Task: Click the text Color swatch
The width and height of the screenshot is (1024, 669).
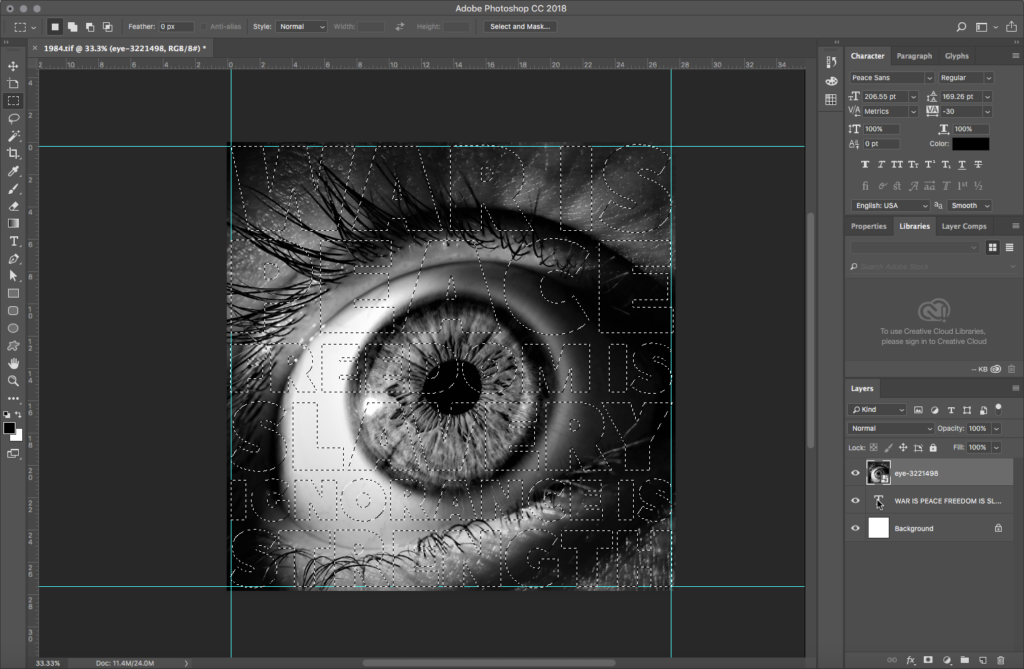Action: 970,144
